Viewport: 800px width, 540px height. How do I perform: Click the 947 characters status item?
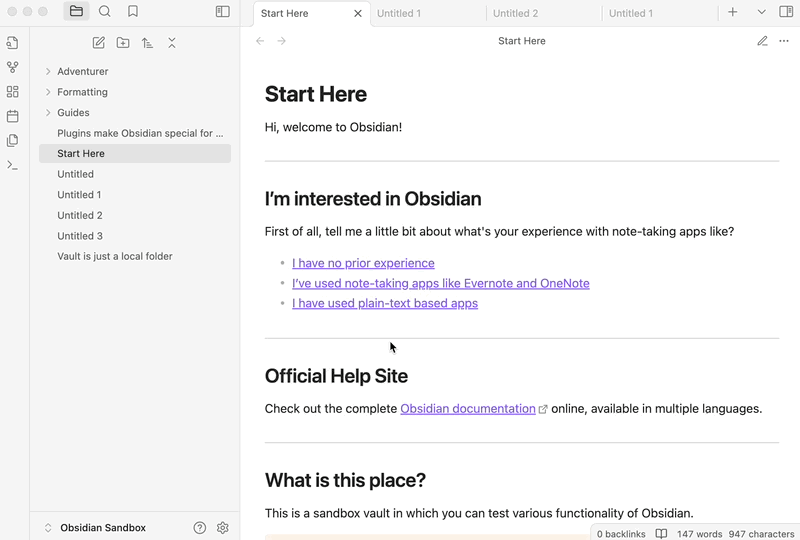pos(761,534)
